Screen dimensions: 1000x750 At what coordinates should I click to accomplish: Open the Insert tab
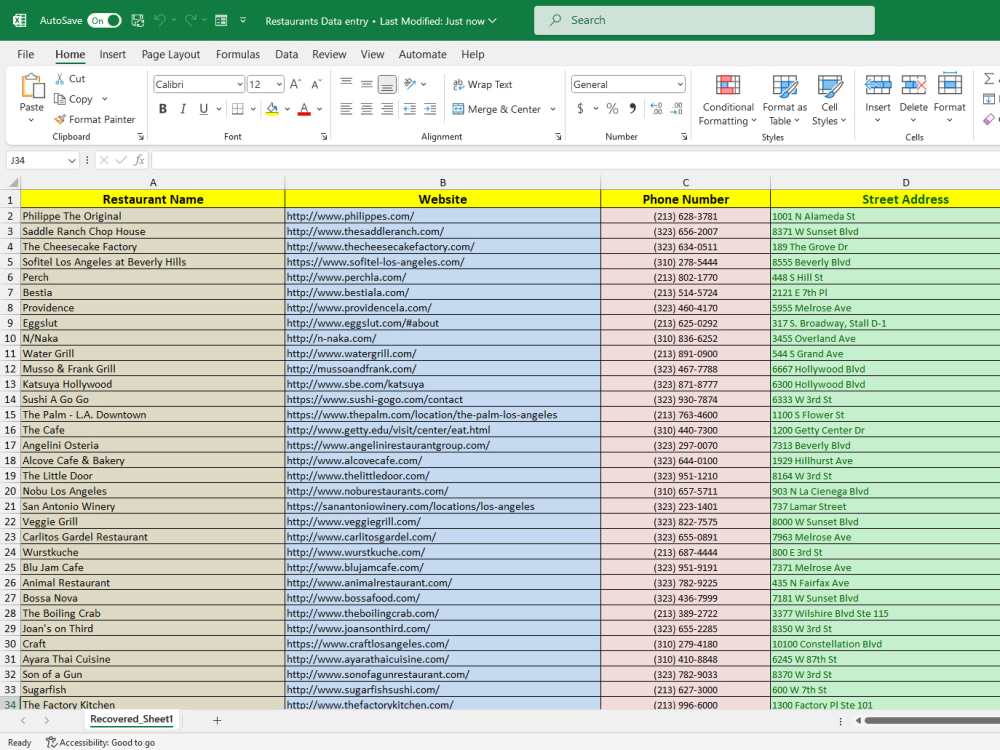[x=112, y=54]
